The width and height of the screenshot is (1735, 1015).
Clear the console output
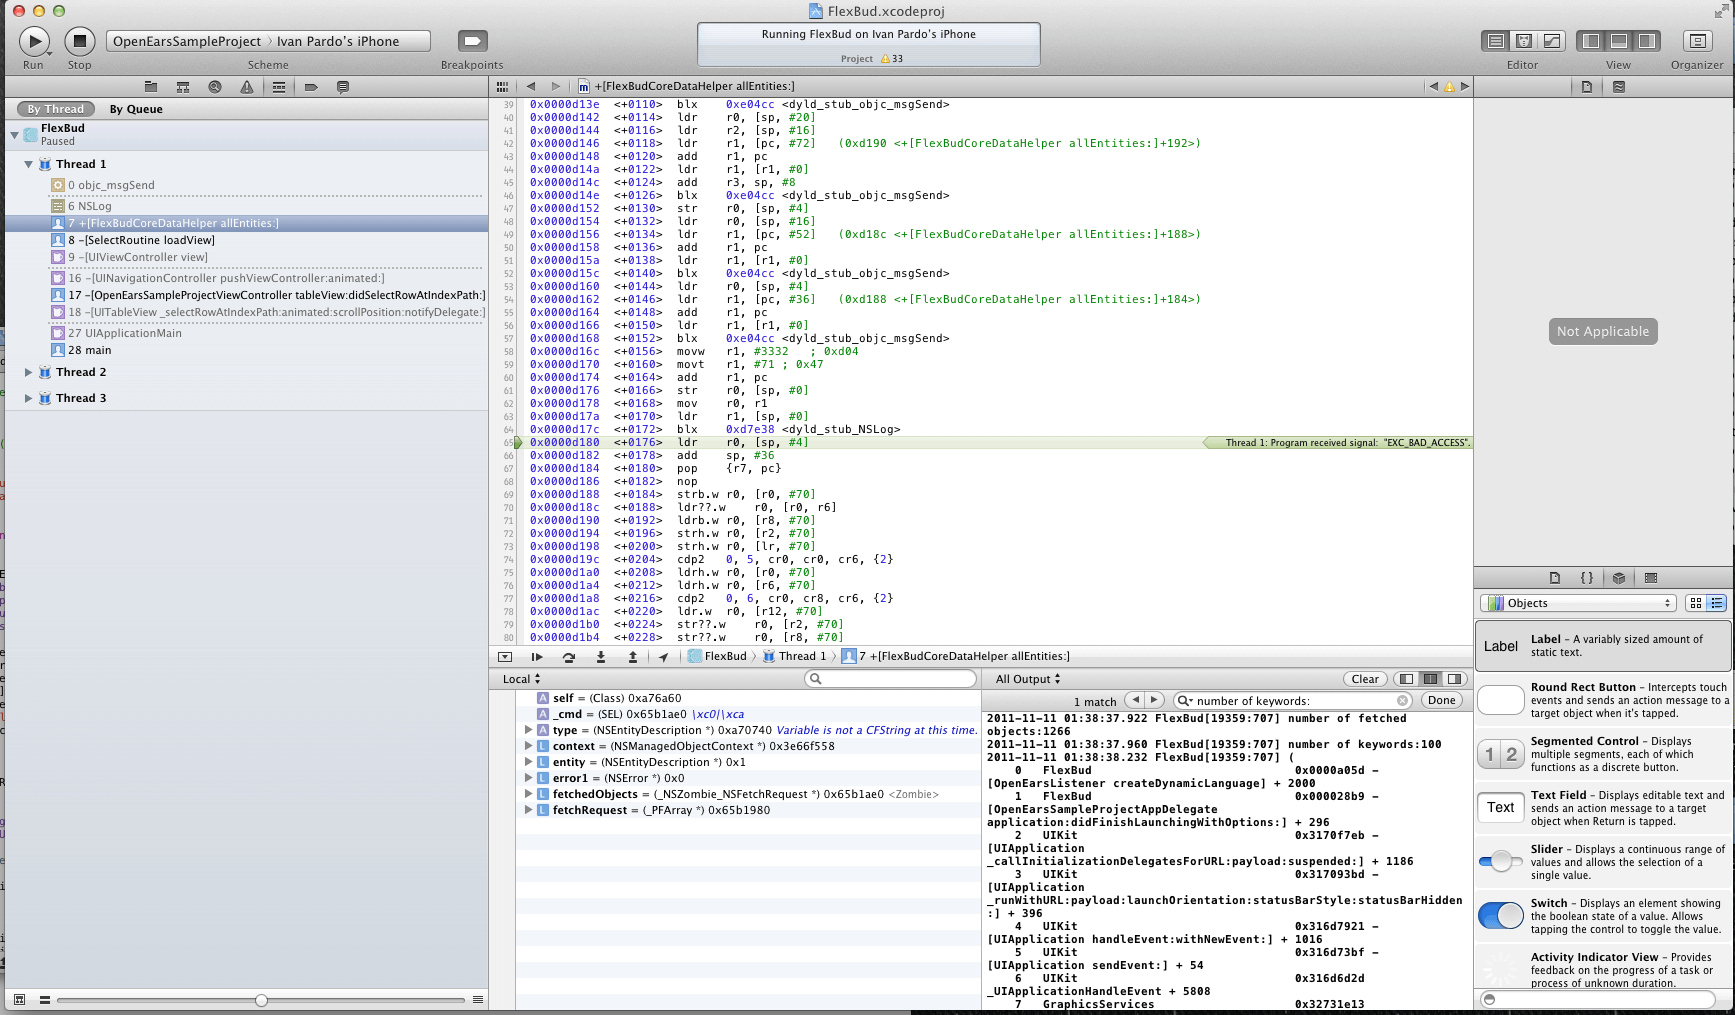pyautogui.click(x=1365, y=679)
